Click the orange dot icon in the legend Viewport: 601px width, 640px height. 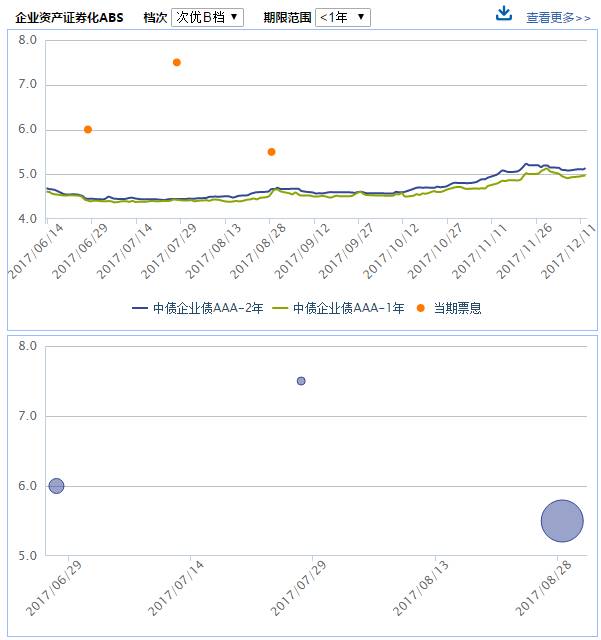coord(420,308)
